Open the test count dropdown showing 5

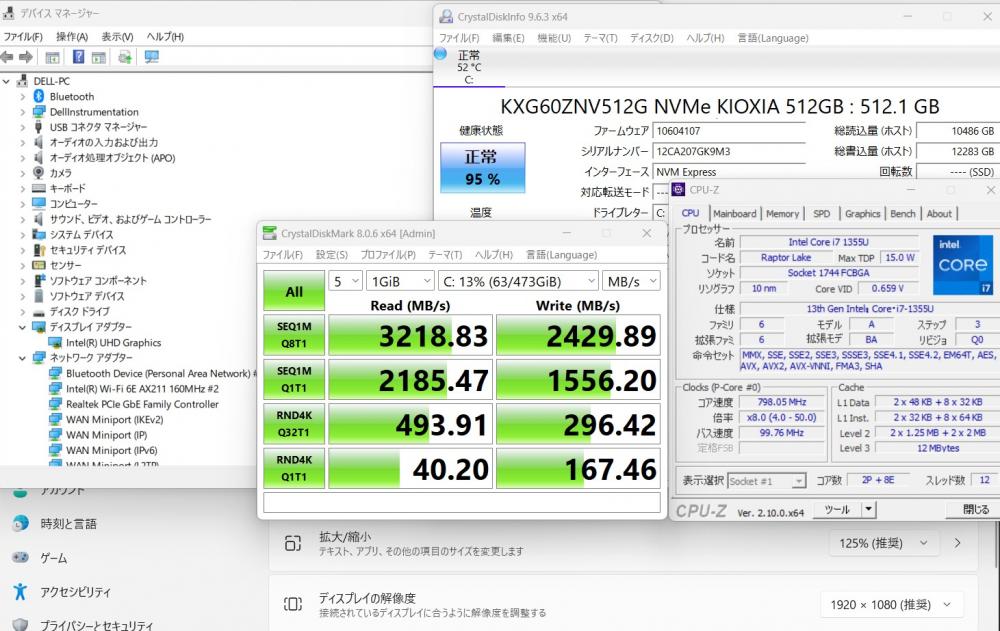click(x=345, y=281)
